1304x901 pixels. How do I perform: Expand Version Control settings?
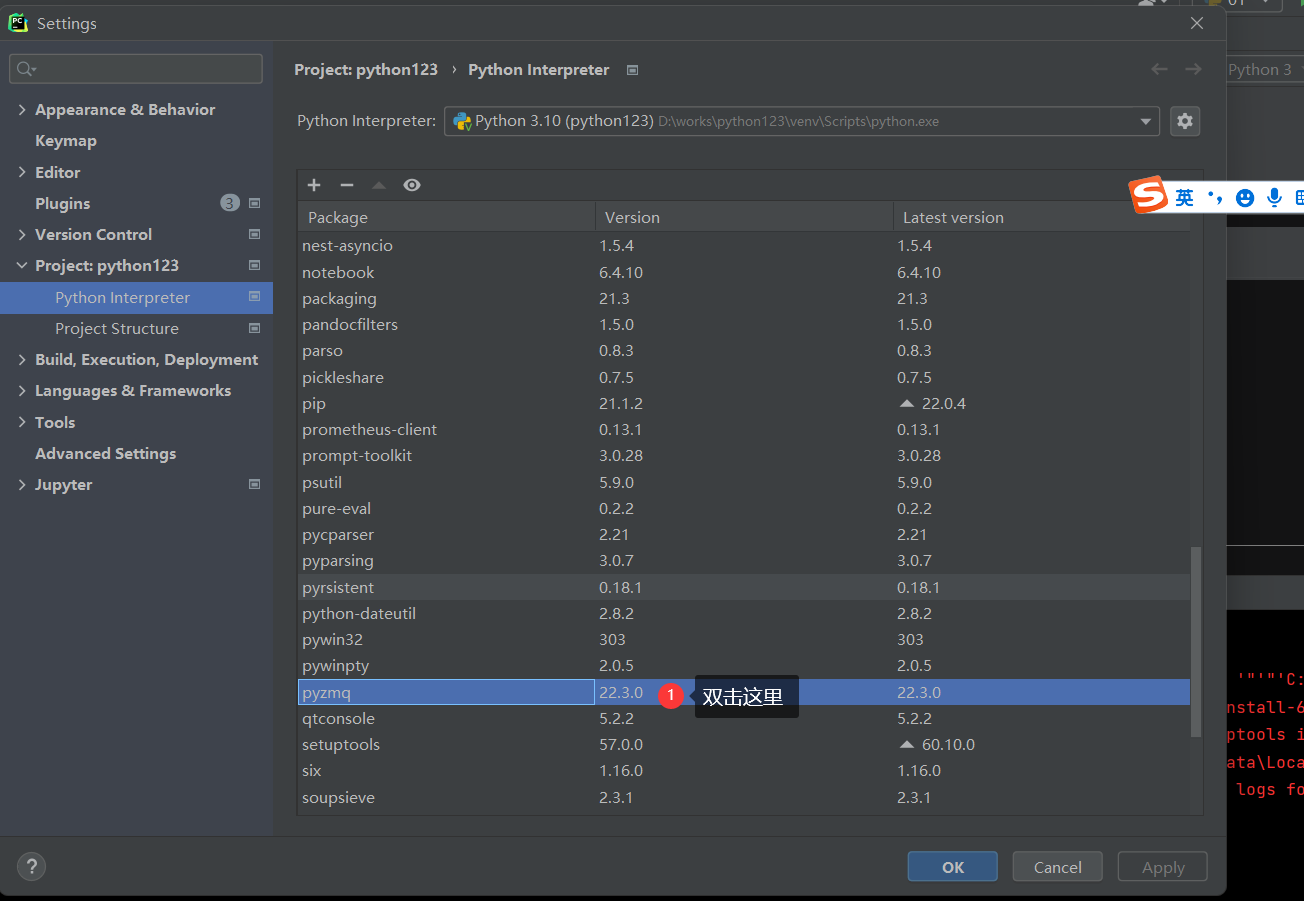pyautogui.click(x=22, y=234)
